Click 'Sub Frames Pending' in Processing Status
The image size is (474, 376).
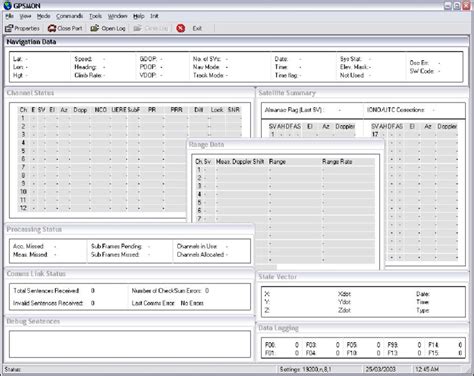pyautogui.click(x=116, y=246)
